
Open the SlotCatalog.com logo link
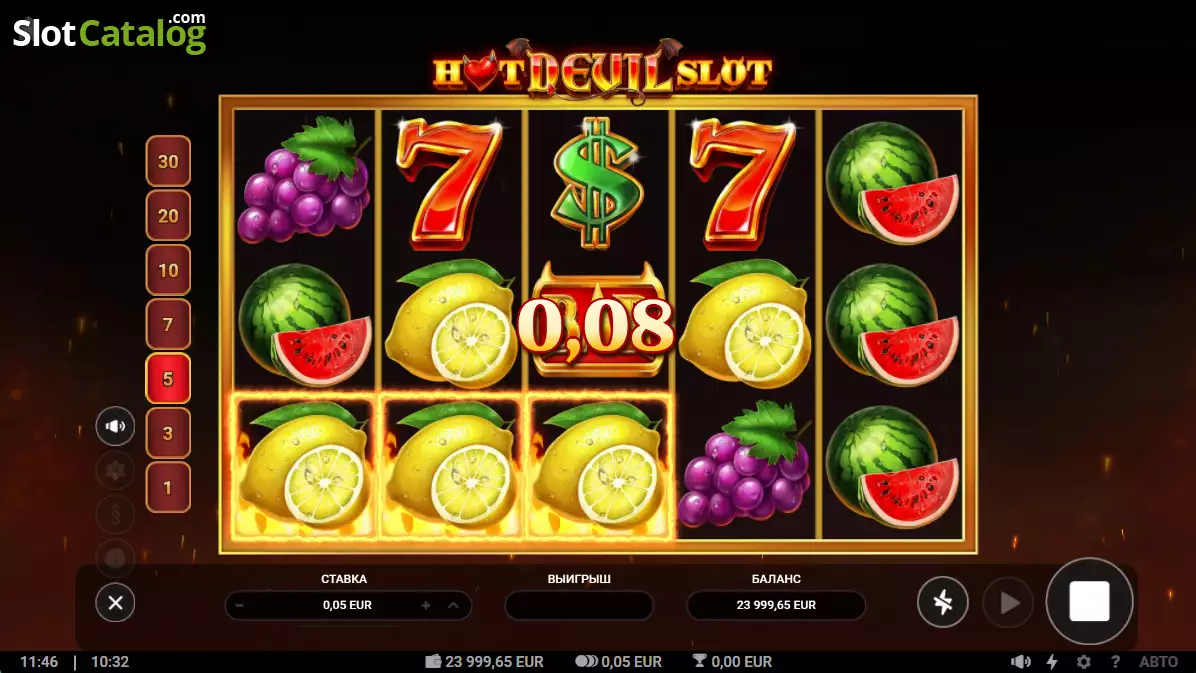point(109,33)
